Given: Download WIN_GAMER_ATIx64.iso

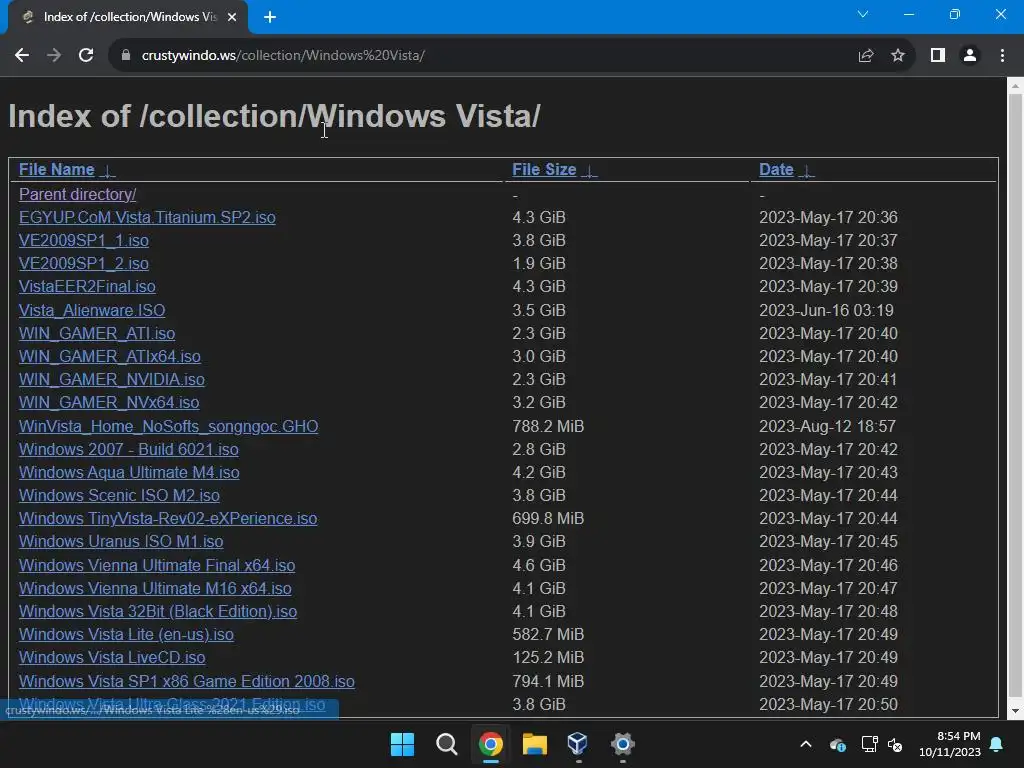Looking at the screenshot, I should [110, 357].
